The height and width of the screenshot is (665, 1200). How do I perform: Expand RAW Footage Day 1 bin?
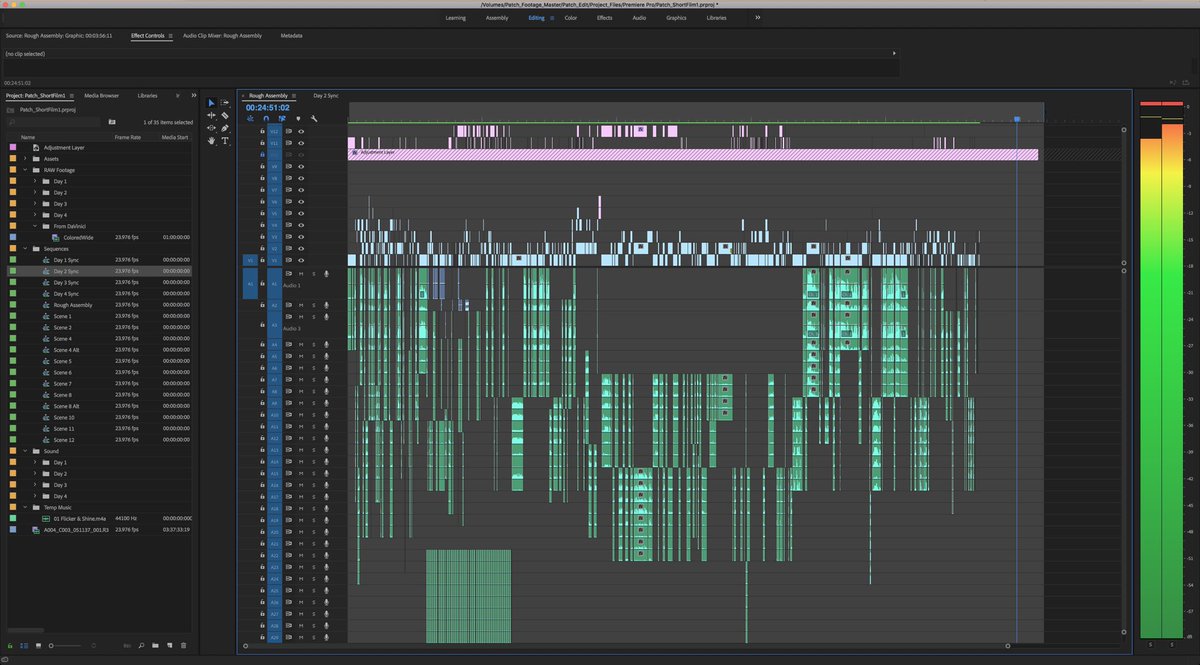pos(35,181)
